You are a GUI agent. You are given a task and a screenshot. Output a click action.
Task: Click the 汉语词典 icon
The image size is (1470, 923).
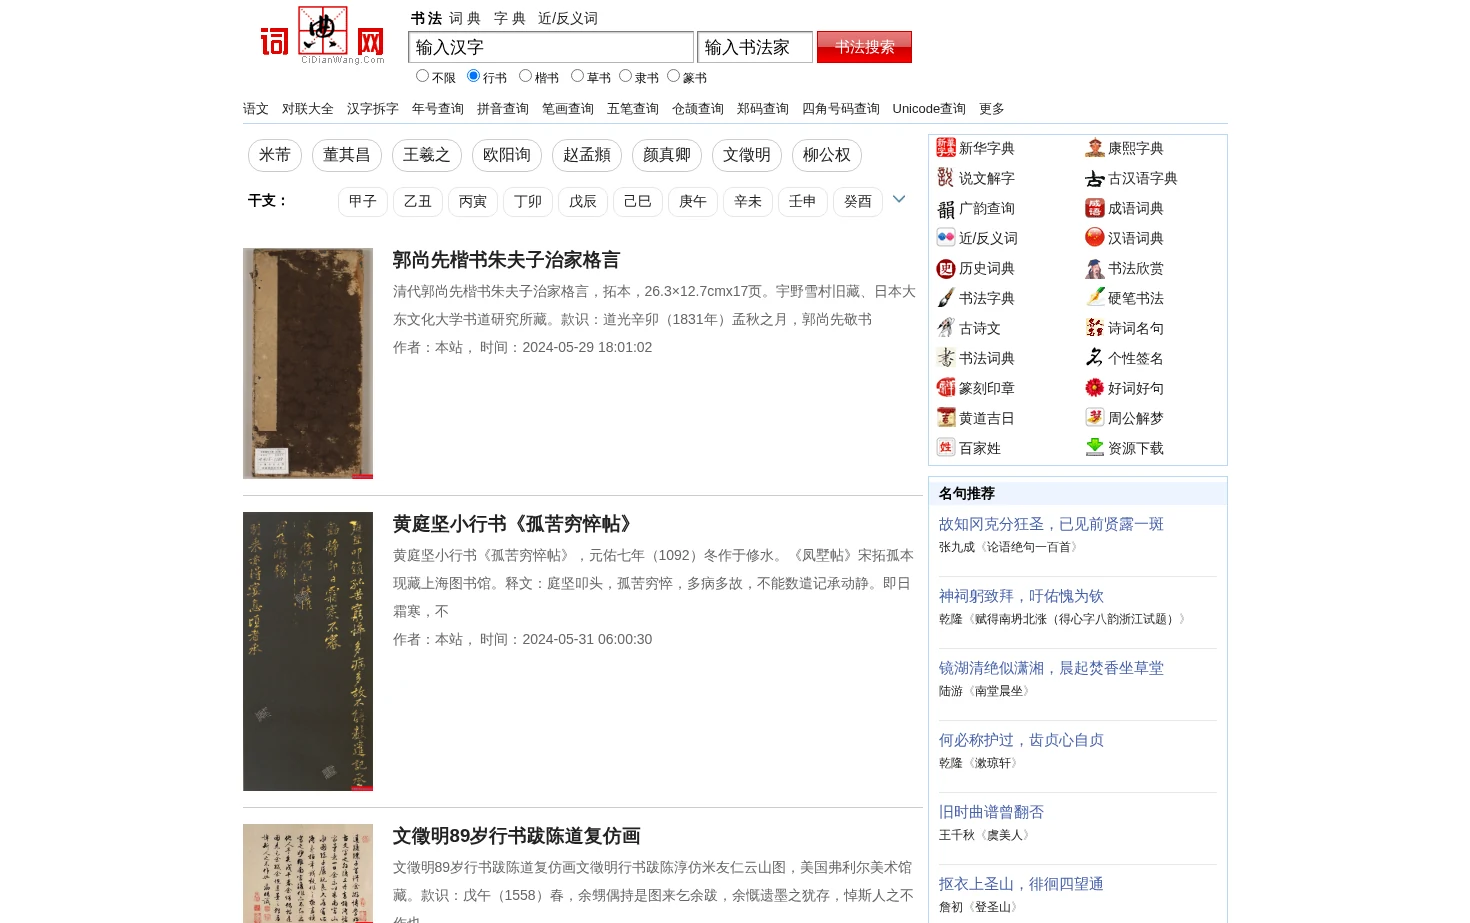pyautogui.click(x=1094, y=238)
